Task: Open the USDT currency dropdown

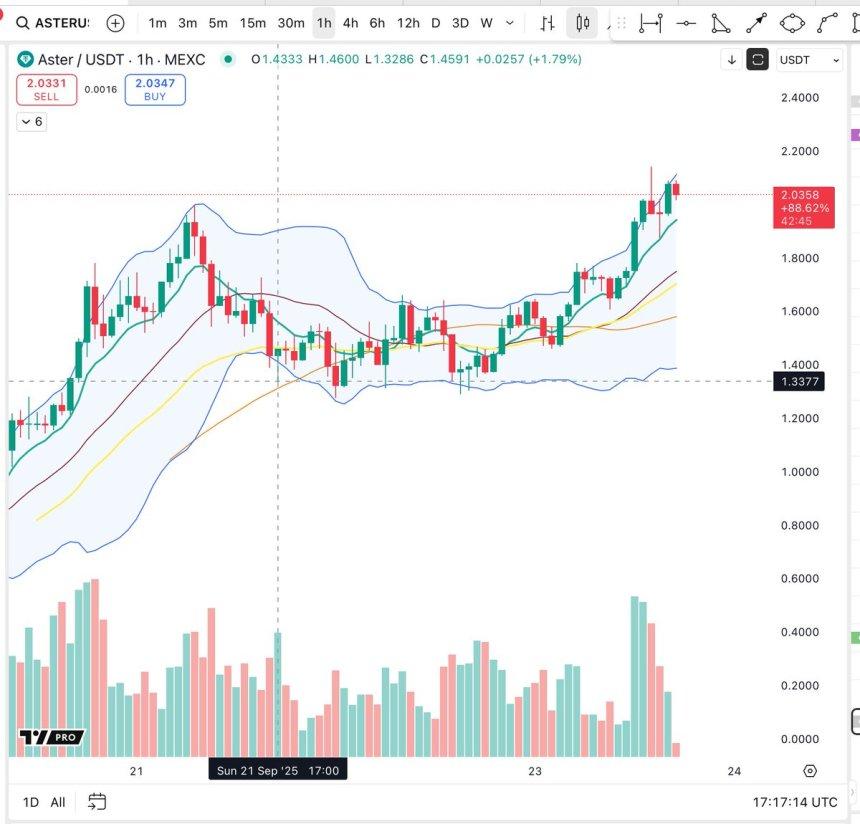Action: 810,60
